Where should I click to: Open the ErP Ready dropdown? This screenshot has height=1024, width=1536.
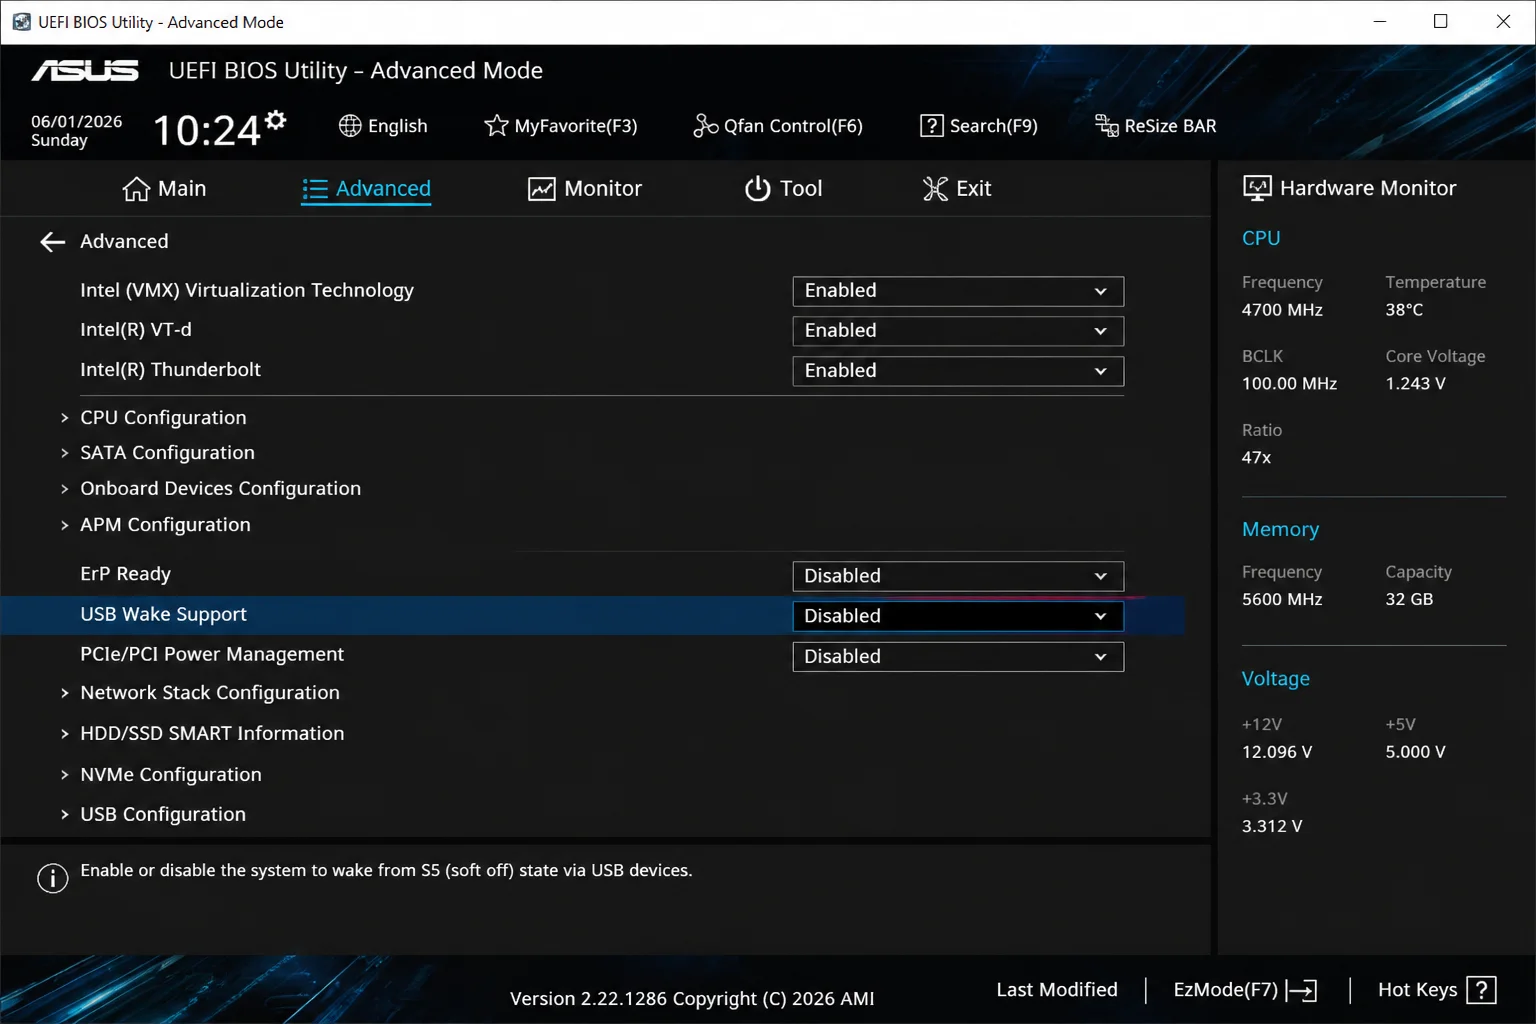point(958,576)
